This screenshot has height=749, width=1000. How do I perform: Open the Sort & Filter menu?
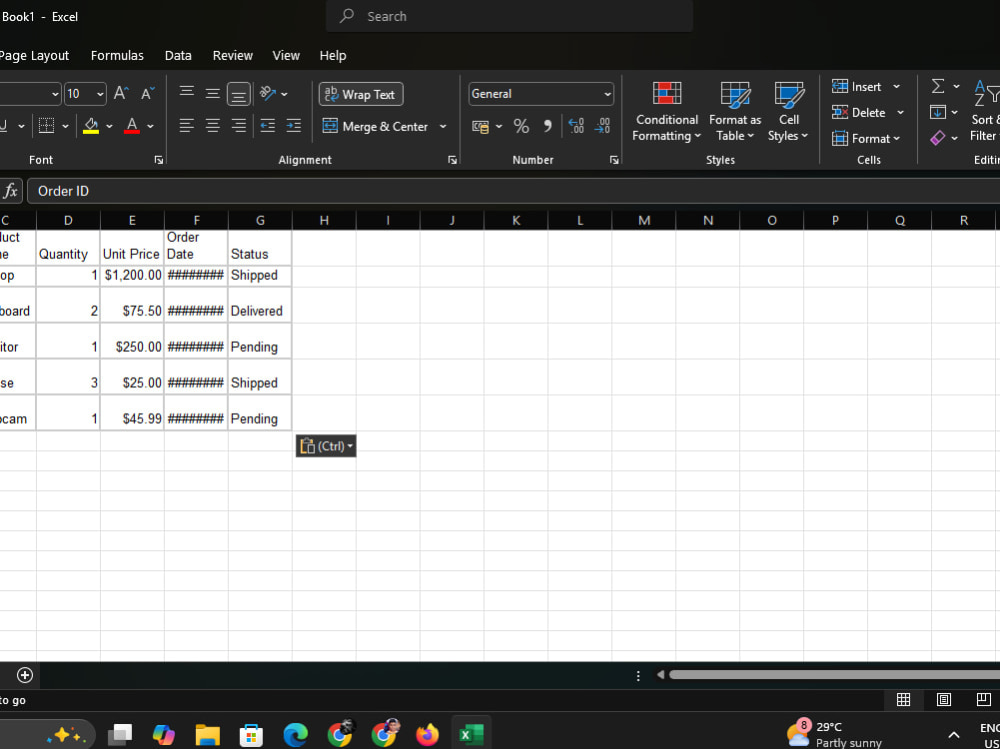[x=985, y=110]
